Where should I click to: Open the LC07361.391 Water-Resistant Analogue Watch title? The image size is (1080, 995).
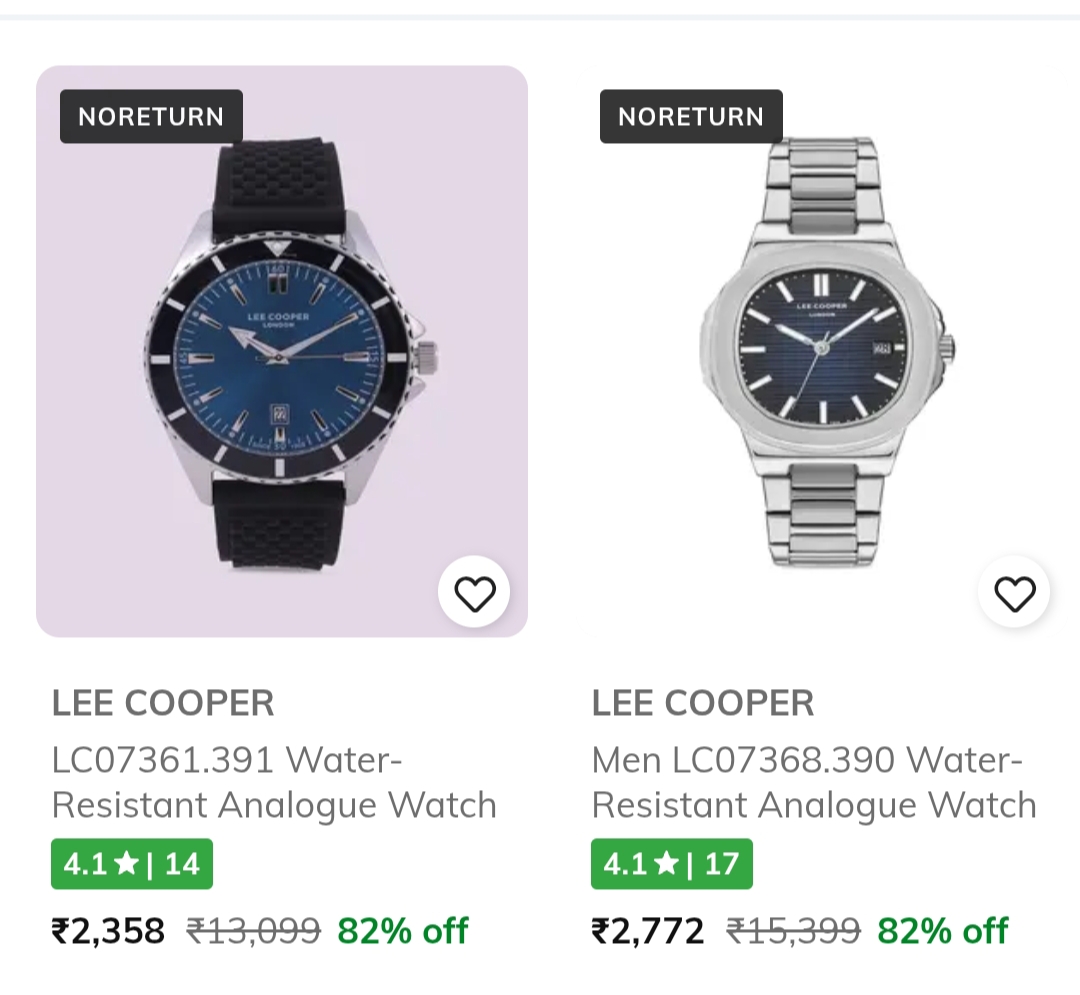tap(274, 782)
